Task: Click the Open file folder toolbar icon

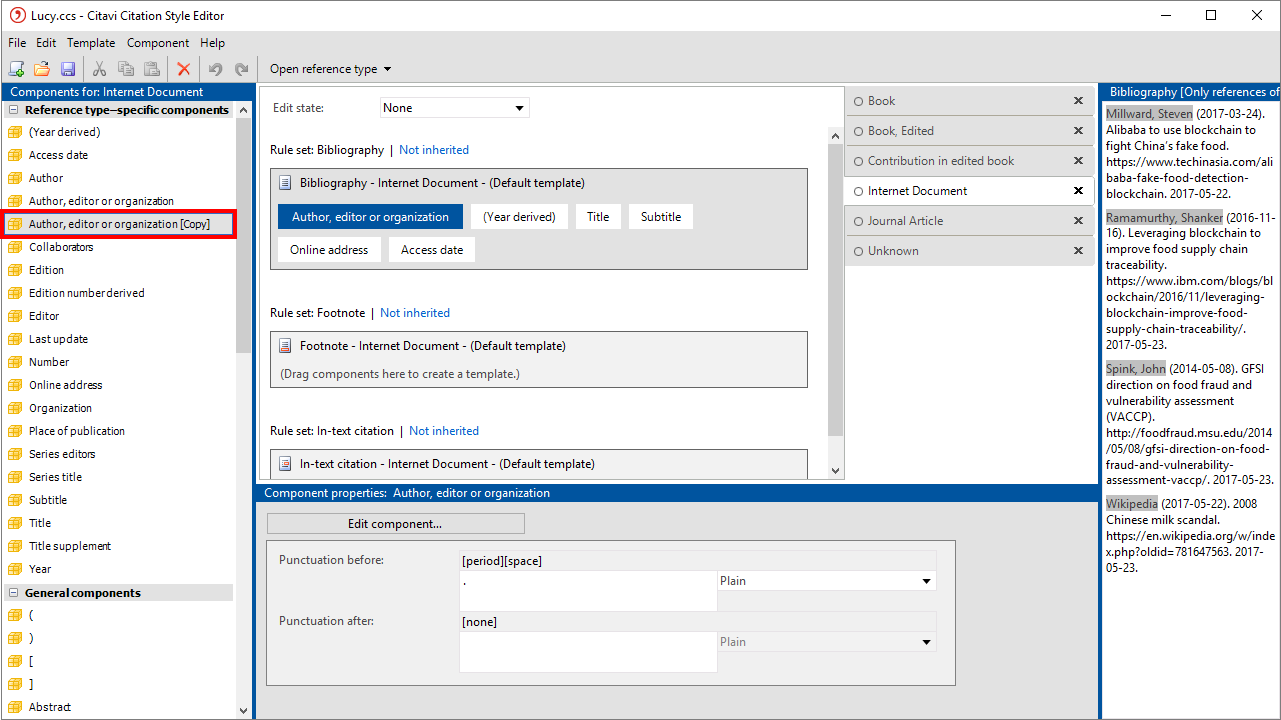Action: pyautogui.click(x=42, y=69)
